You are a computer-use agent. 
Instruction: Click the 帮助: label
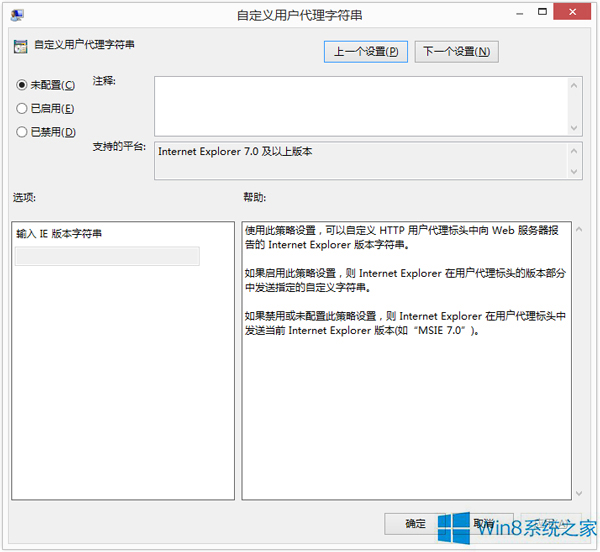coord(255,197)
